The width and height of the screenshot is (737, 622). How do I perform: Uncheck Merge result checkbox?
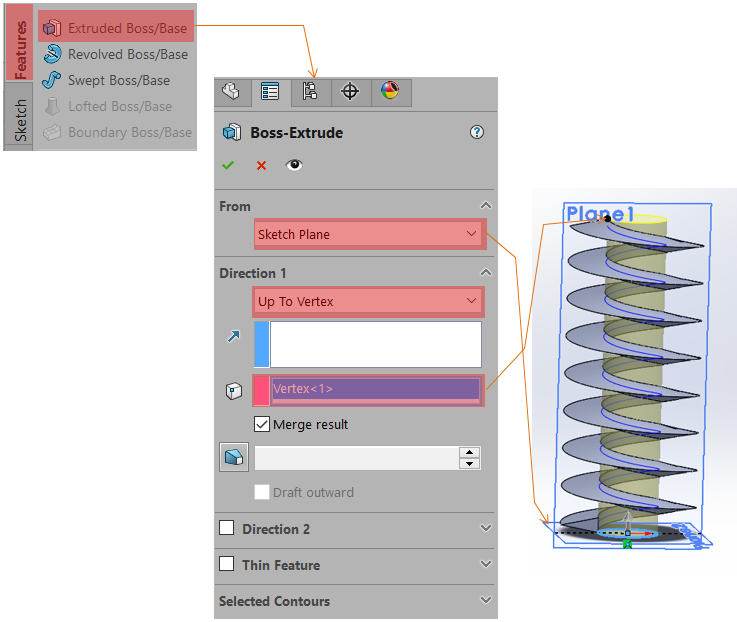pyautogui.click(x=262, y=424)
